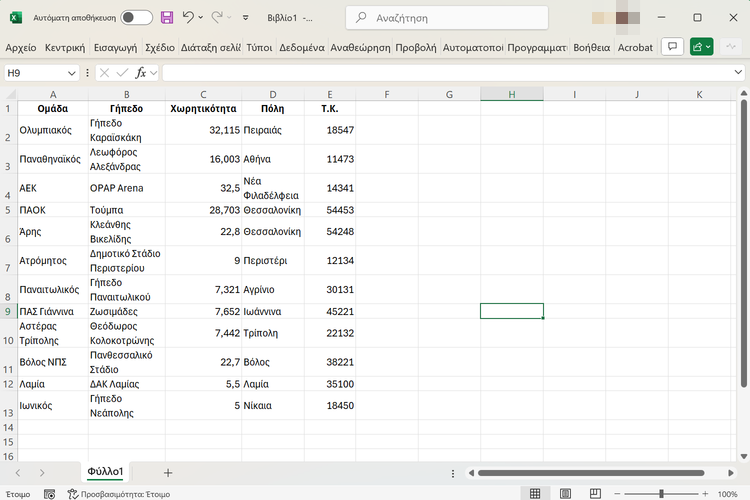750x500 pixels.
Task: Click the vertical scrollbar down arrow
Action: tap(743, 456)
